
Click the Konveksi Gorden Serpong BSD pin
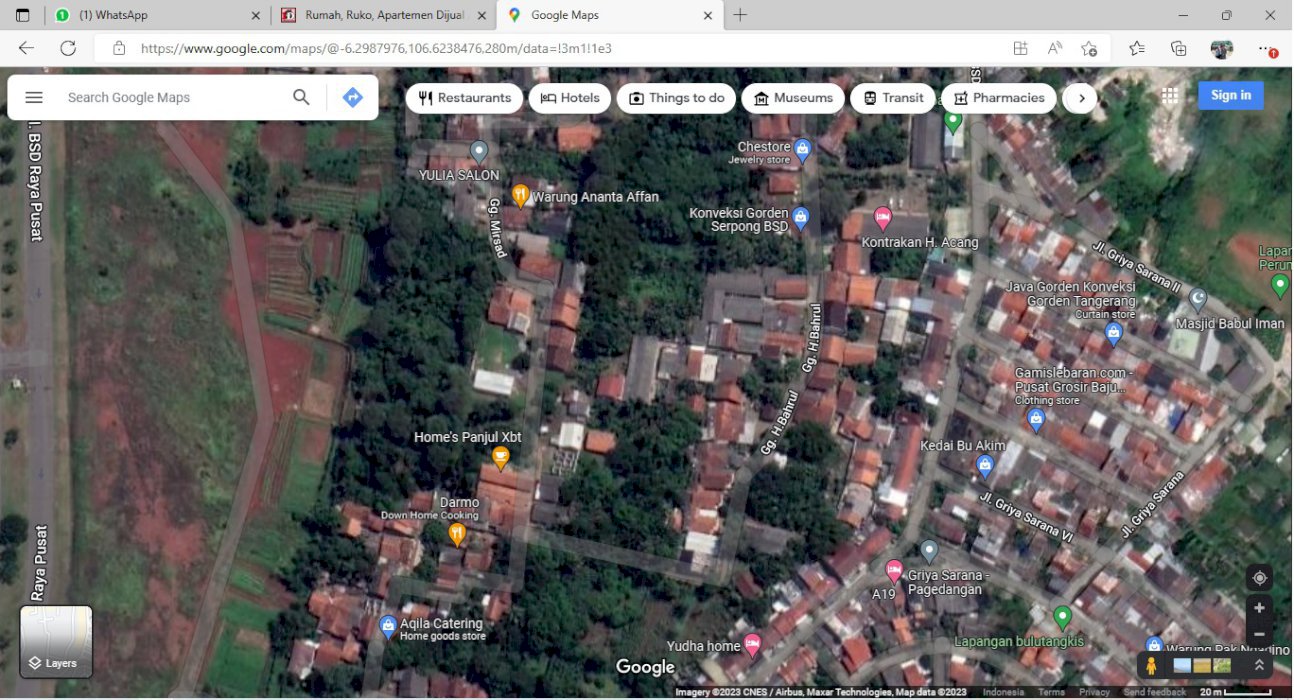(800, 217)
